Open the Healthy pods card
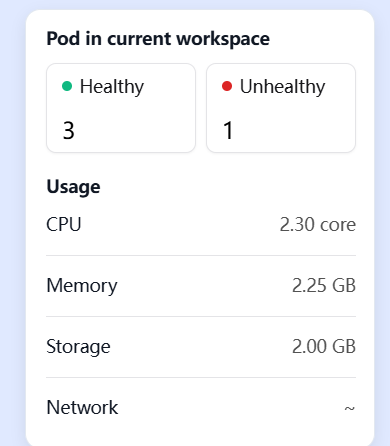 [121, 108]
